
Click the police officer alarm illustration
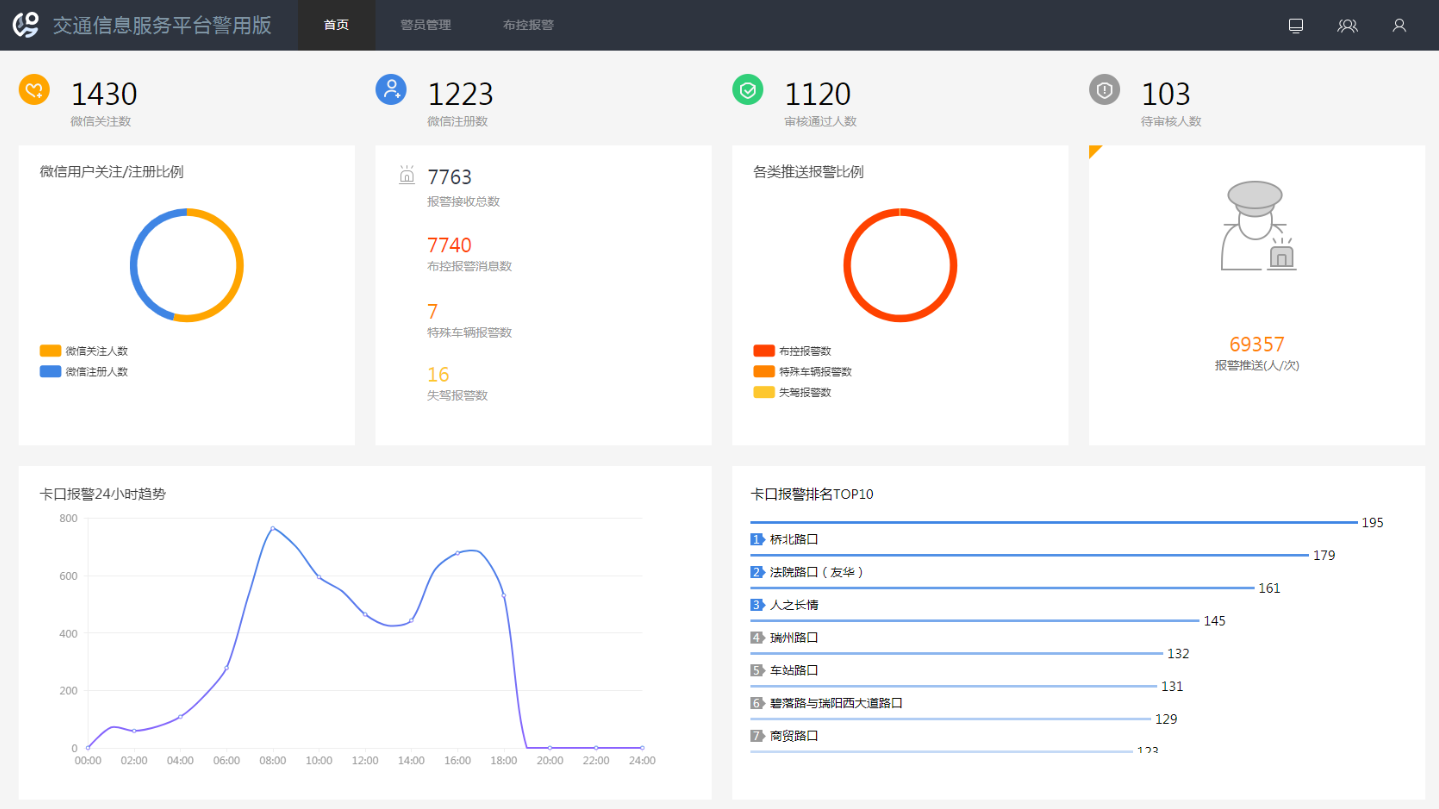1256,227
